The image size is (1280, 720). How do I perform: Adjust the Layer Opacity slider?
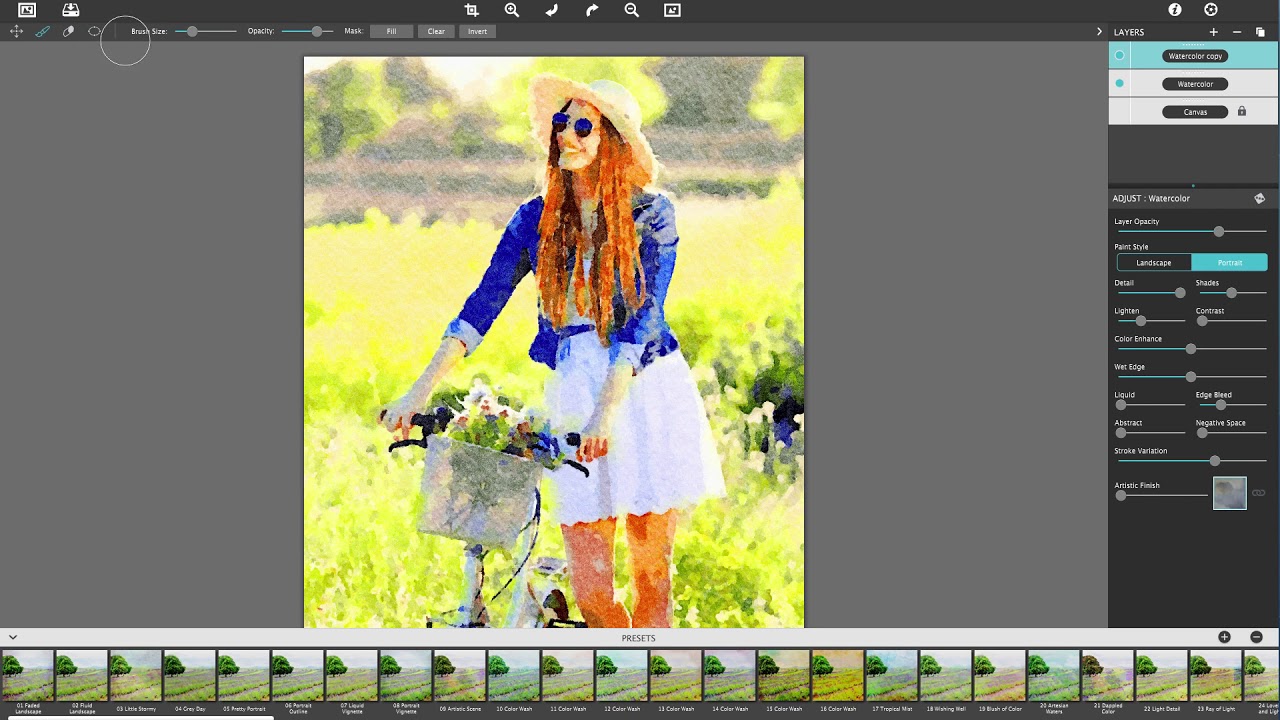[1218, 231]
